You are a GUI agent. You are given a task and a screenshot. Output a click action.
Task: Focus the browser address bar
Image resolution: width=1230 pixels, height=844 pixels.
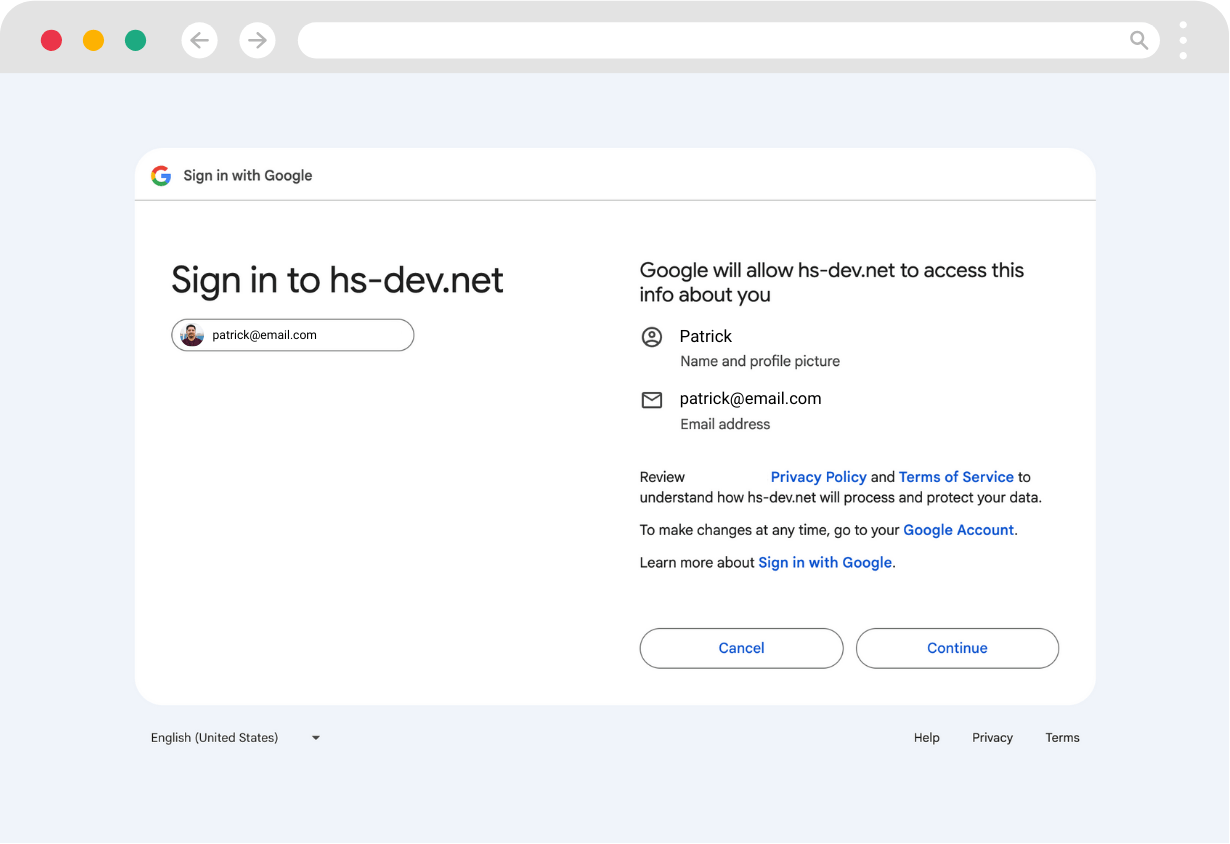pyautogui.click(x=729, y=40)
